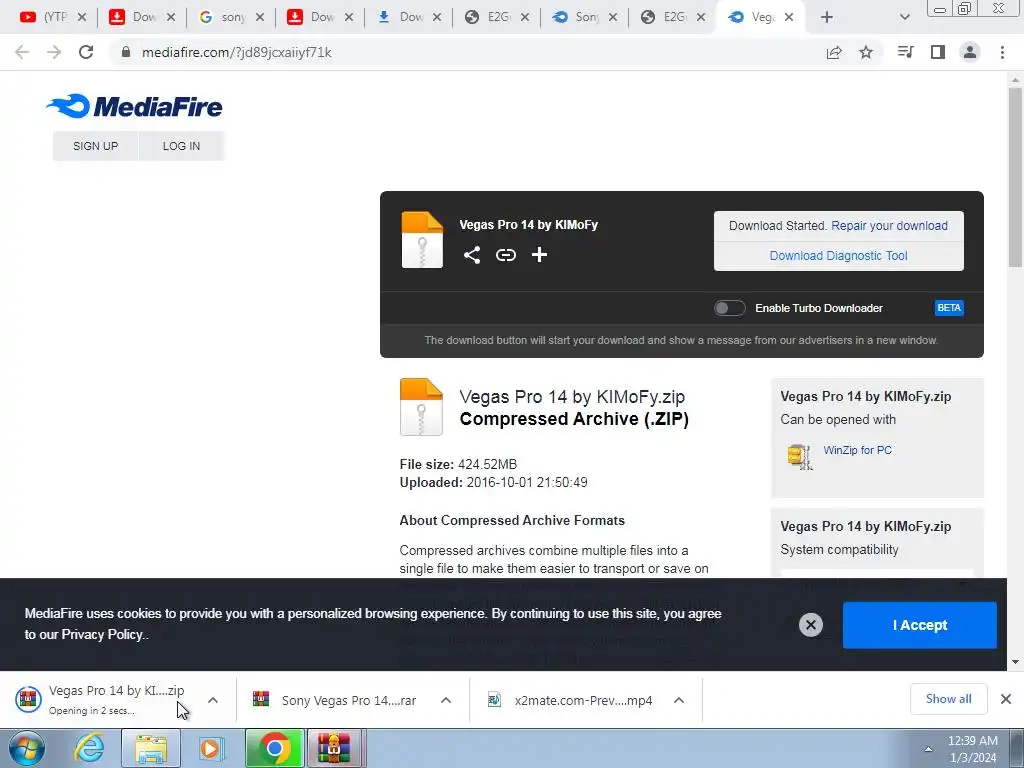Expand options for x2mate.com mp4 download
Viewport: 1024px width, 768px height.
pos(679,700)
